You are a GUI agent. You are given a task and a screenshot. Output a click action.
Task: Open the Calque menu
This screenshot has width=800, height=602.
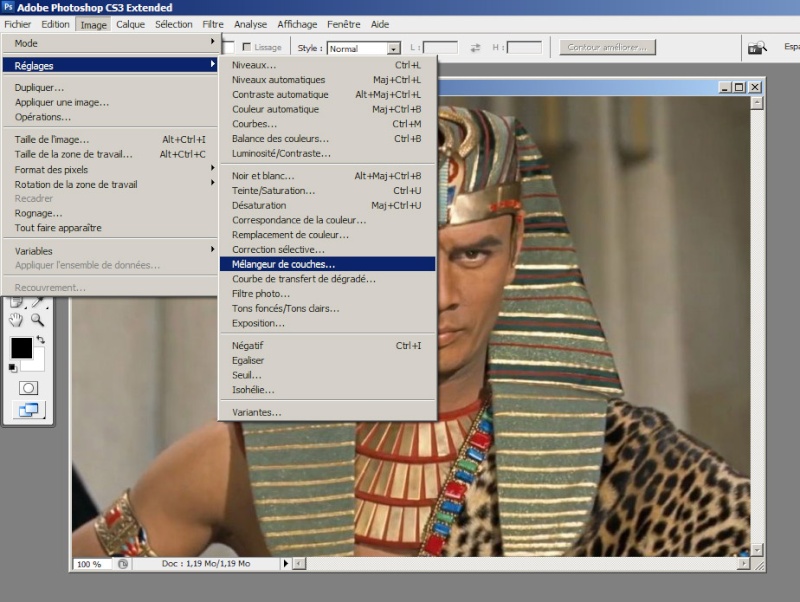click(131, 24)
